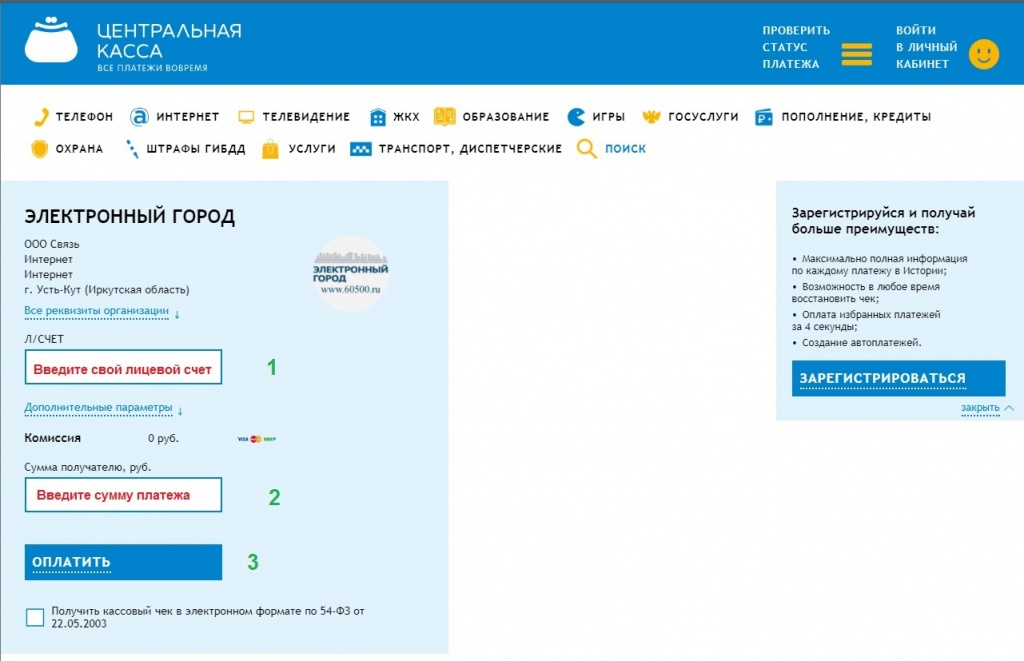This screenshot has width=1024, height=661.
Task: Select the Образование category
Action: 505,117
